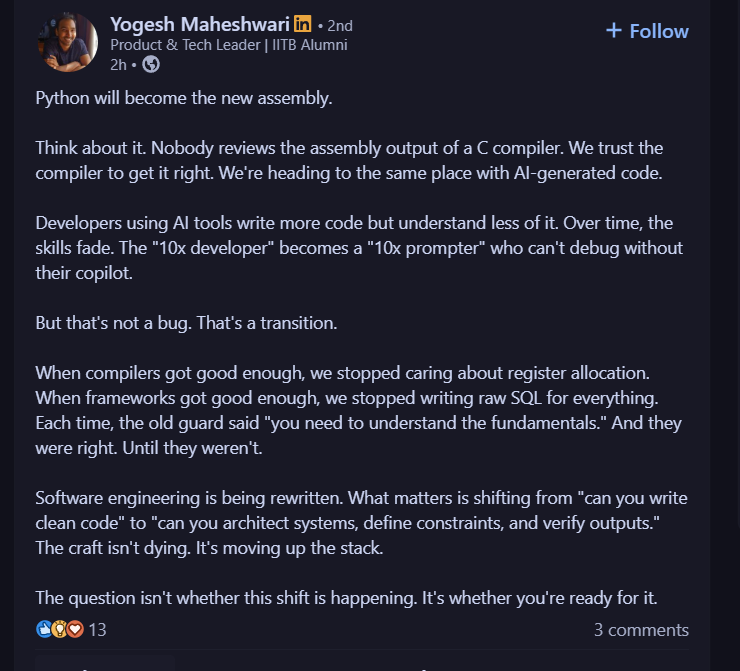Screen dimensions: 740x671
Task: Click the plus icon beside Follow
Action: [x=614, y=31]
